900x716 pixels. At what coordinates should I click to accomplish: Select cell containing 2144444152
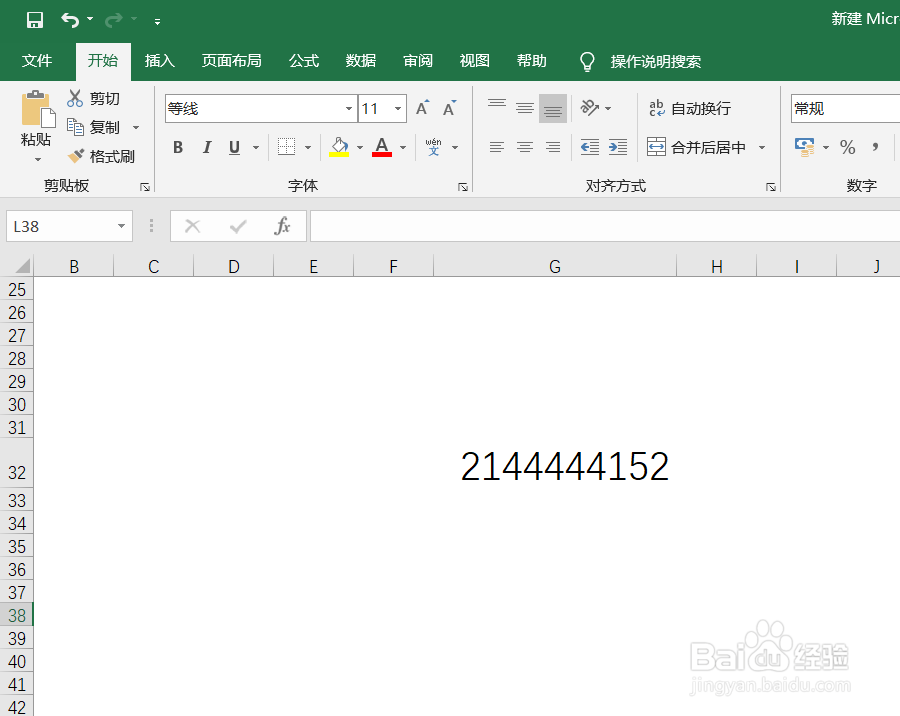pyautogui.click(x=554, y=463)
